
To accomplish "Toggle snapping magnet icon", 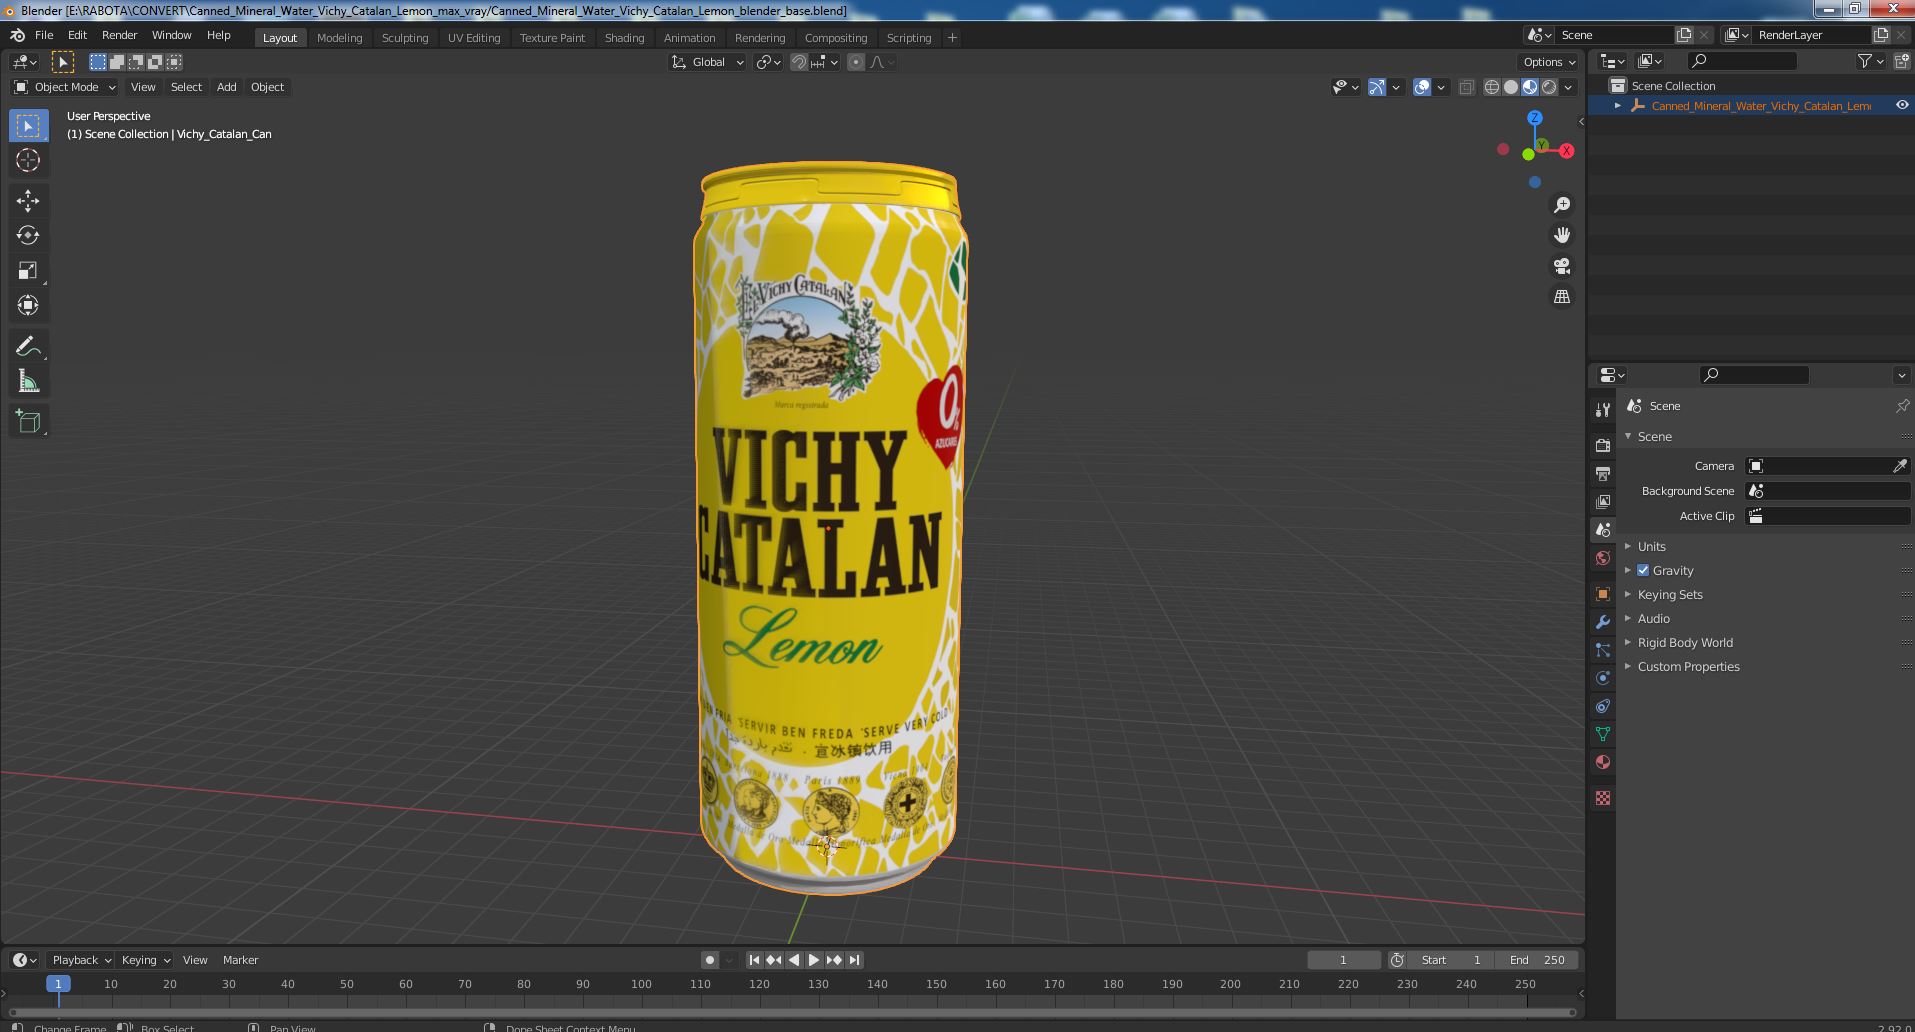I will (798, 62).
